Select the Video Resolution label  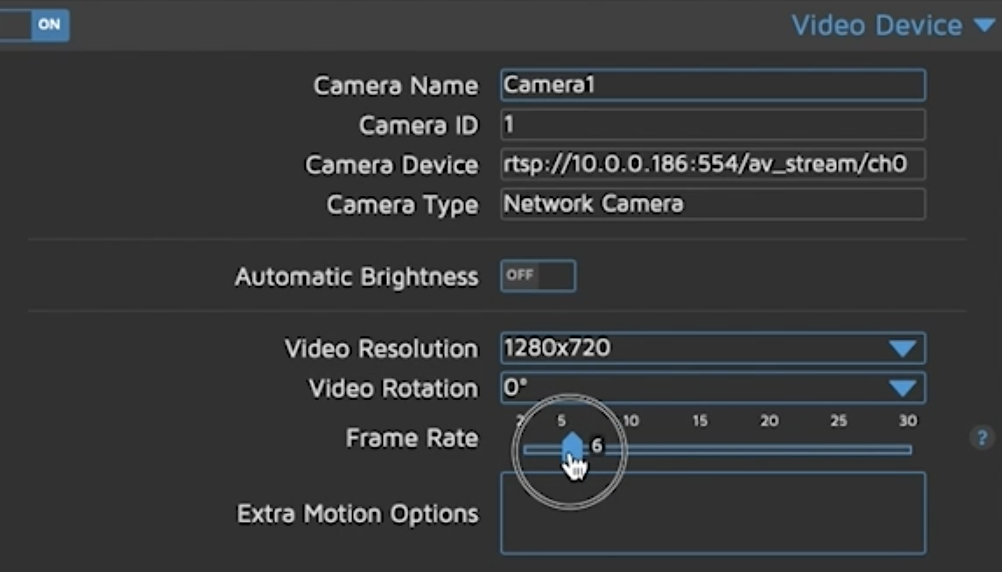click(x=382, y=349)
